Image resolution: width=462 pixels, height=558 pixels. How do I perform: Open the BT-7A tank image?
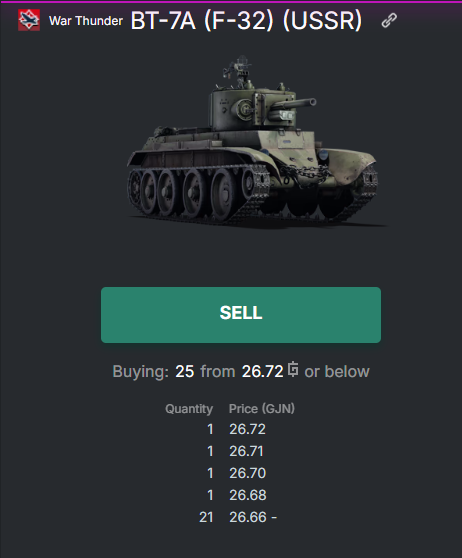pos(253,142)
